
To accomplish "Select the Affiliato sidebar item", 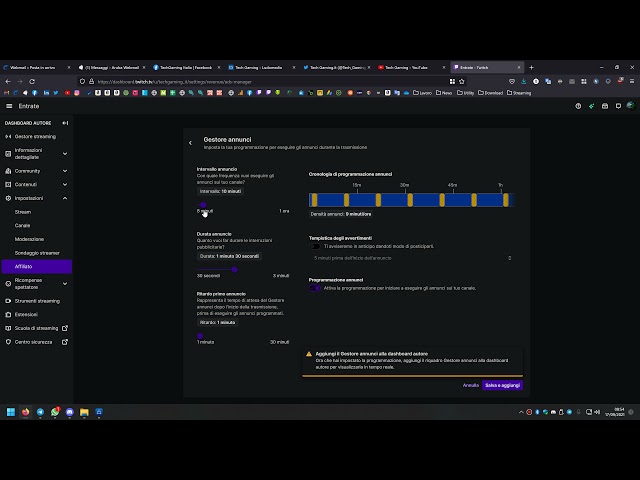I will (37, 267).
